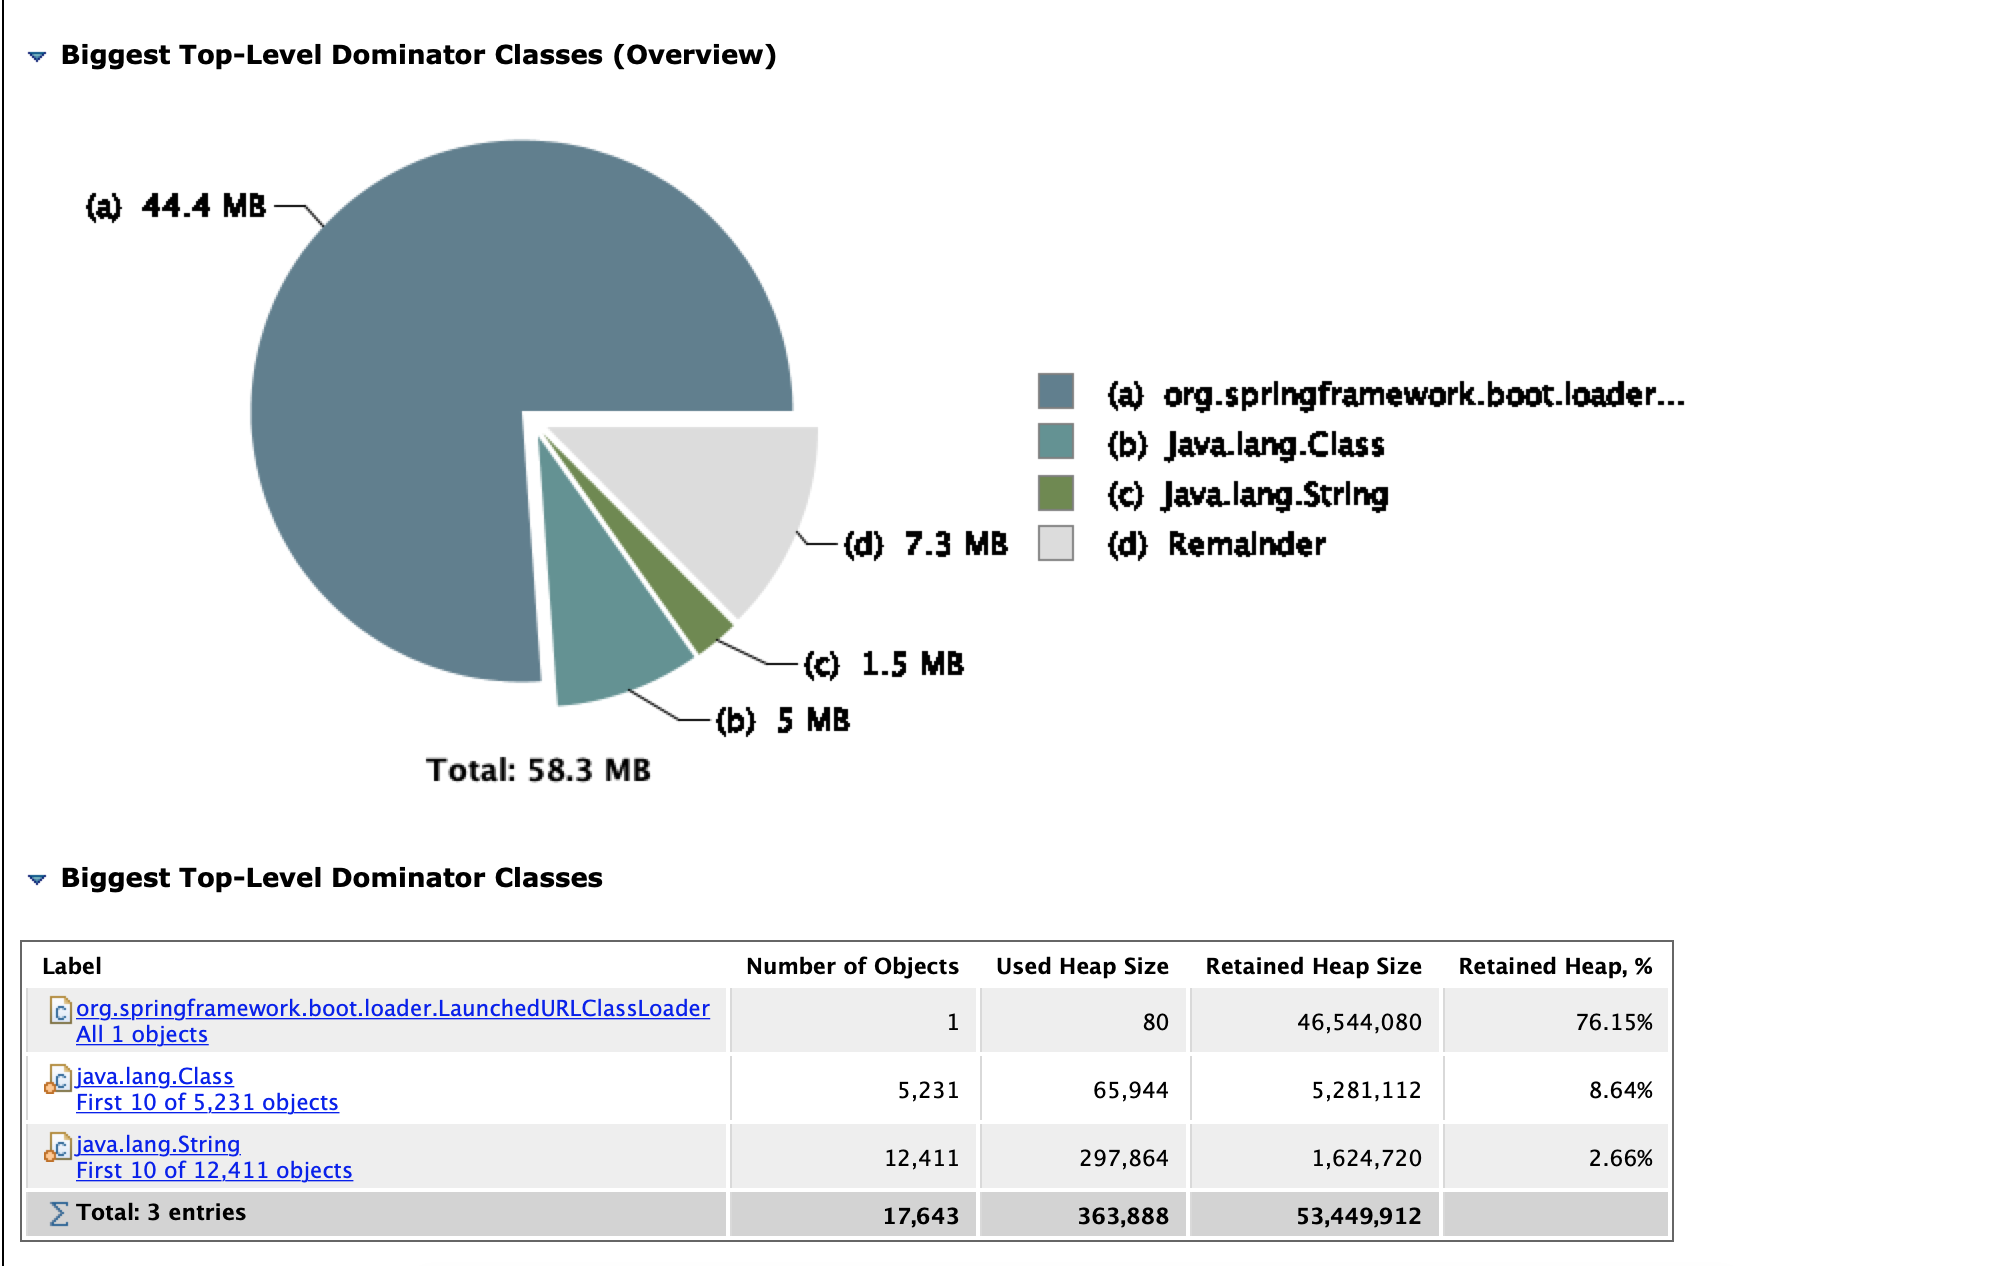Viewport: 2004px width, 1266px height.
Task: Click the 46,544,080 retained heap cell
Action: coord(1315,1021)
